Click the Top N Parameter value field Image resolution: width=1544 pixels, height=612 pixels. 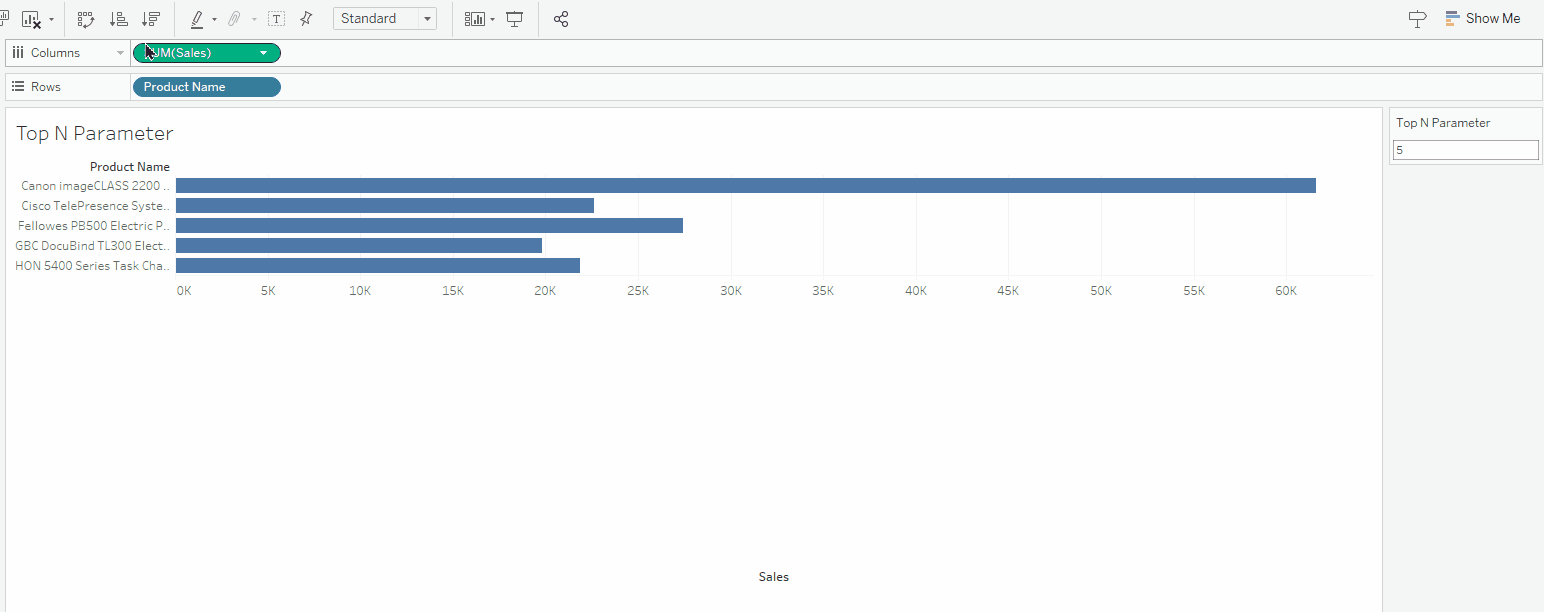point(1465,150)
